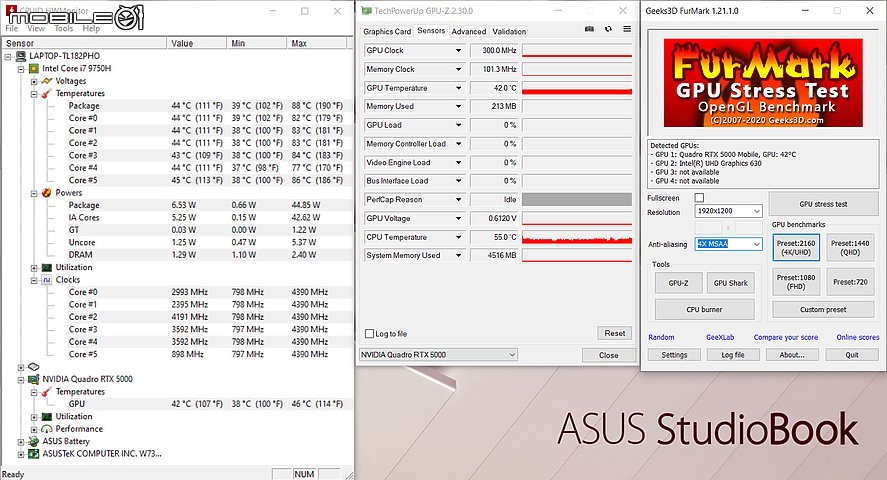Click the Intel Core i7 9750H chip icon

[33, 68]
